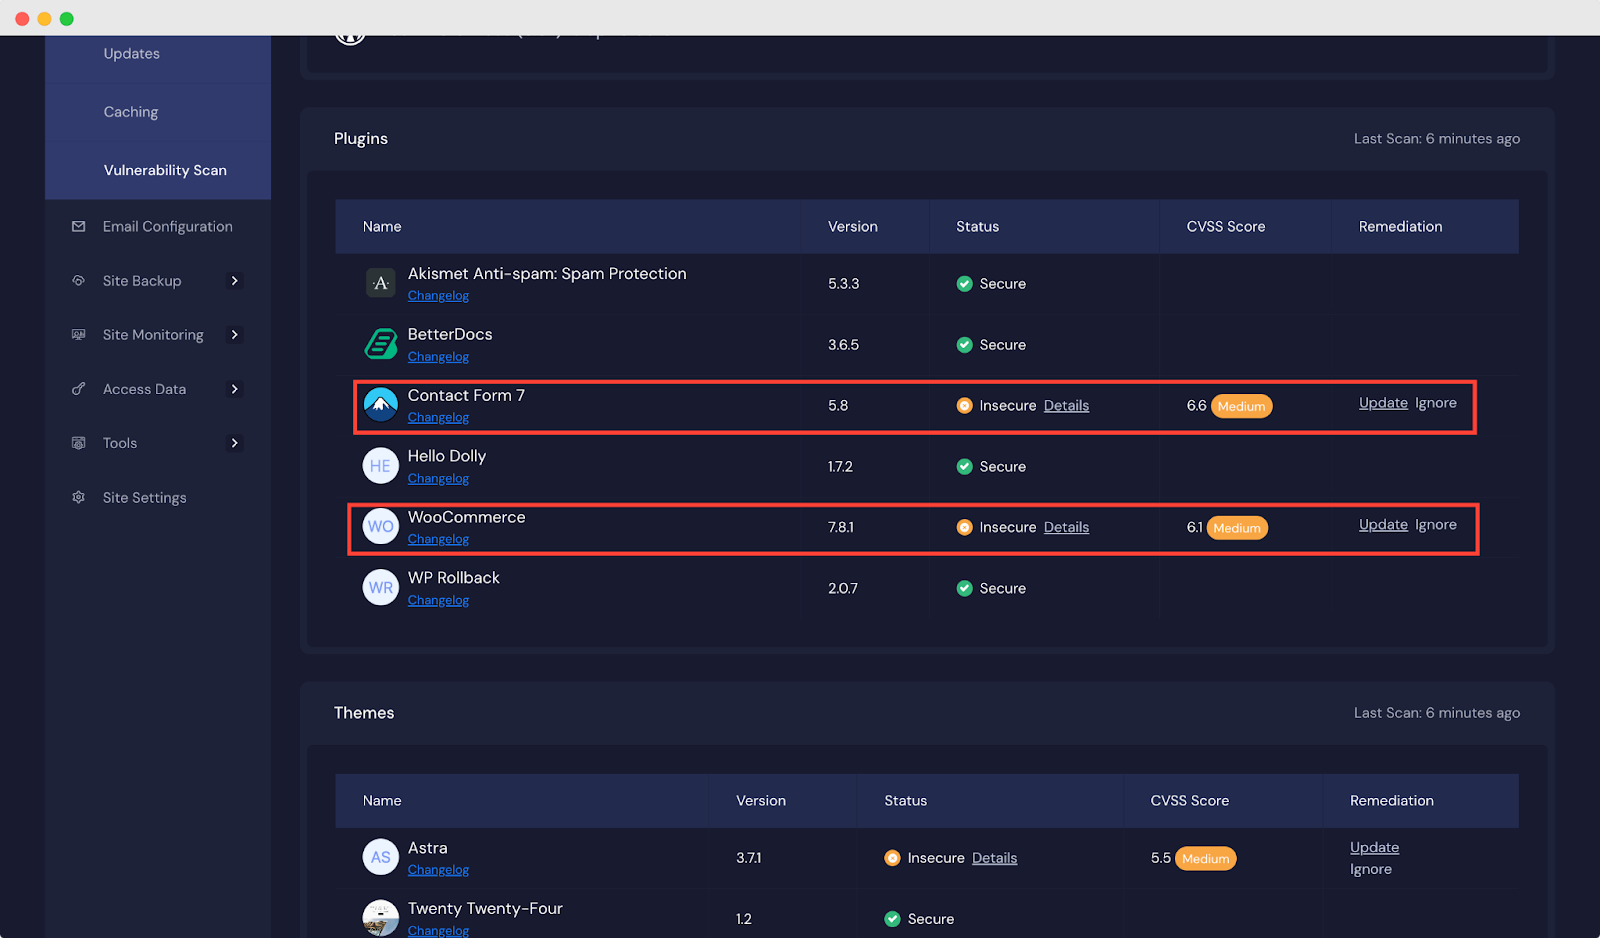Click the Twenty Twenty-Four theme thumbnail
1600x938 pixels.
(x=380, y=917)
